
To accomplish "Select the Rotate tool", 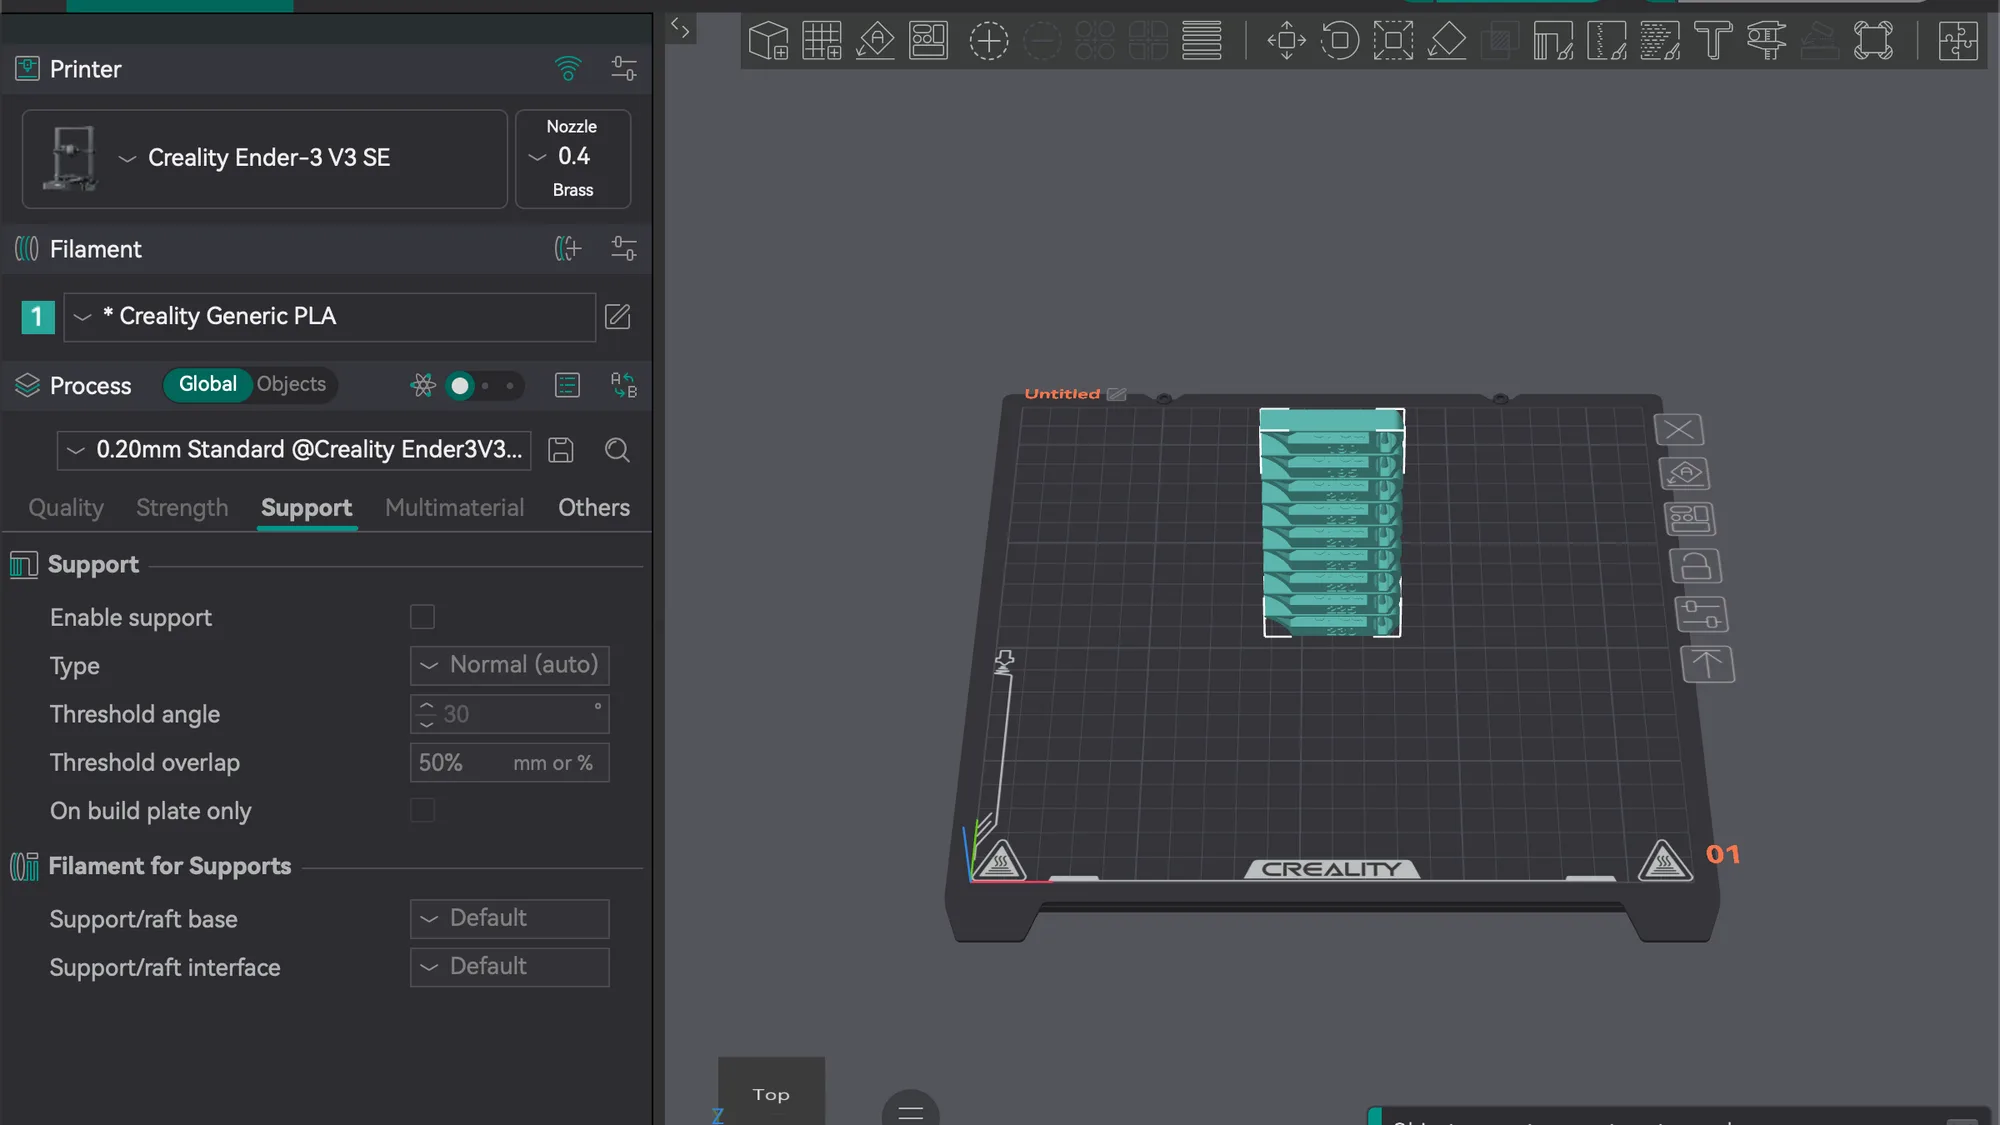I will click(x=1340, y=41).
